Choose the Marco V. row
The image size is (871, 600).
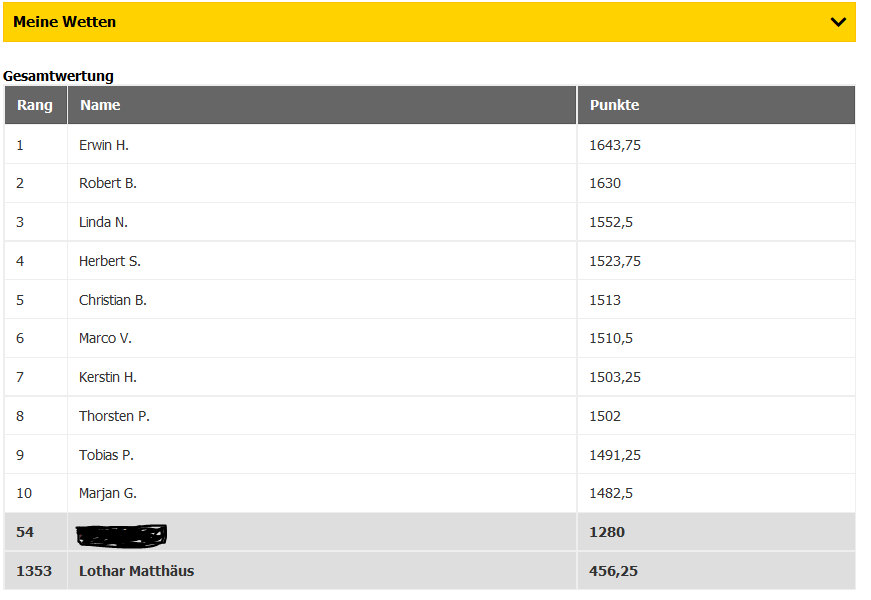click(x=429, y=338)
